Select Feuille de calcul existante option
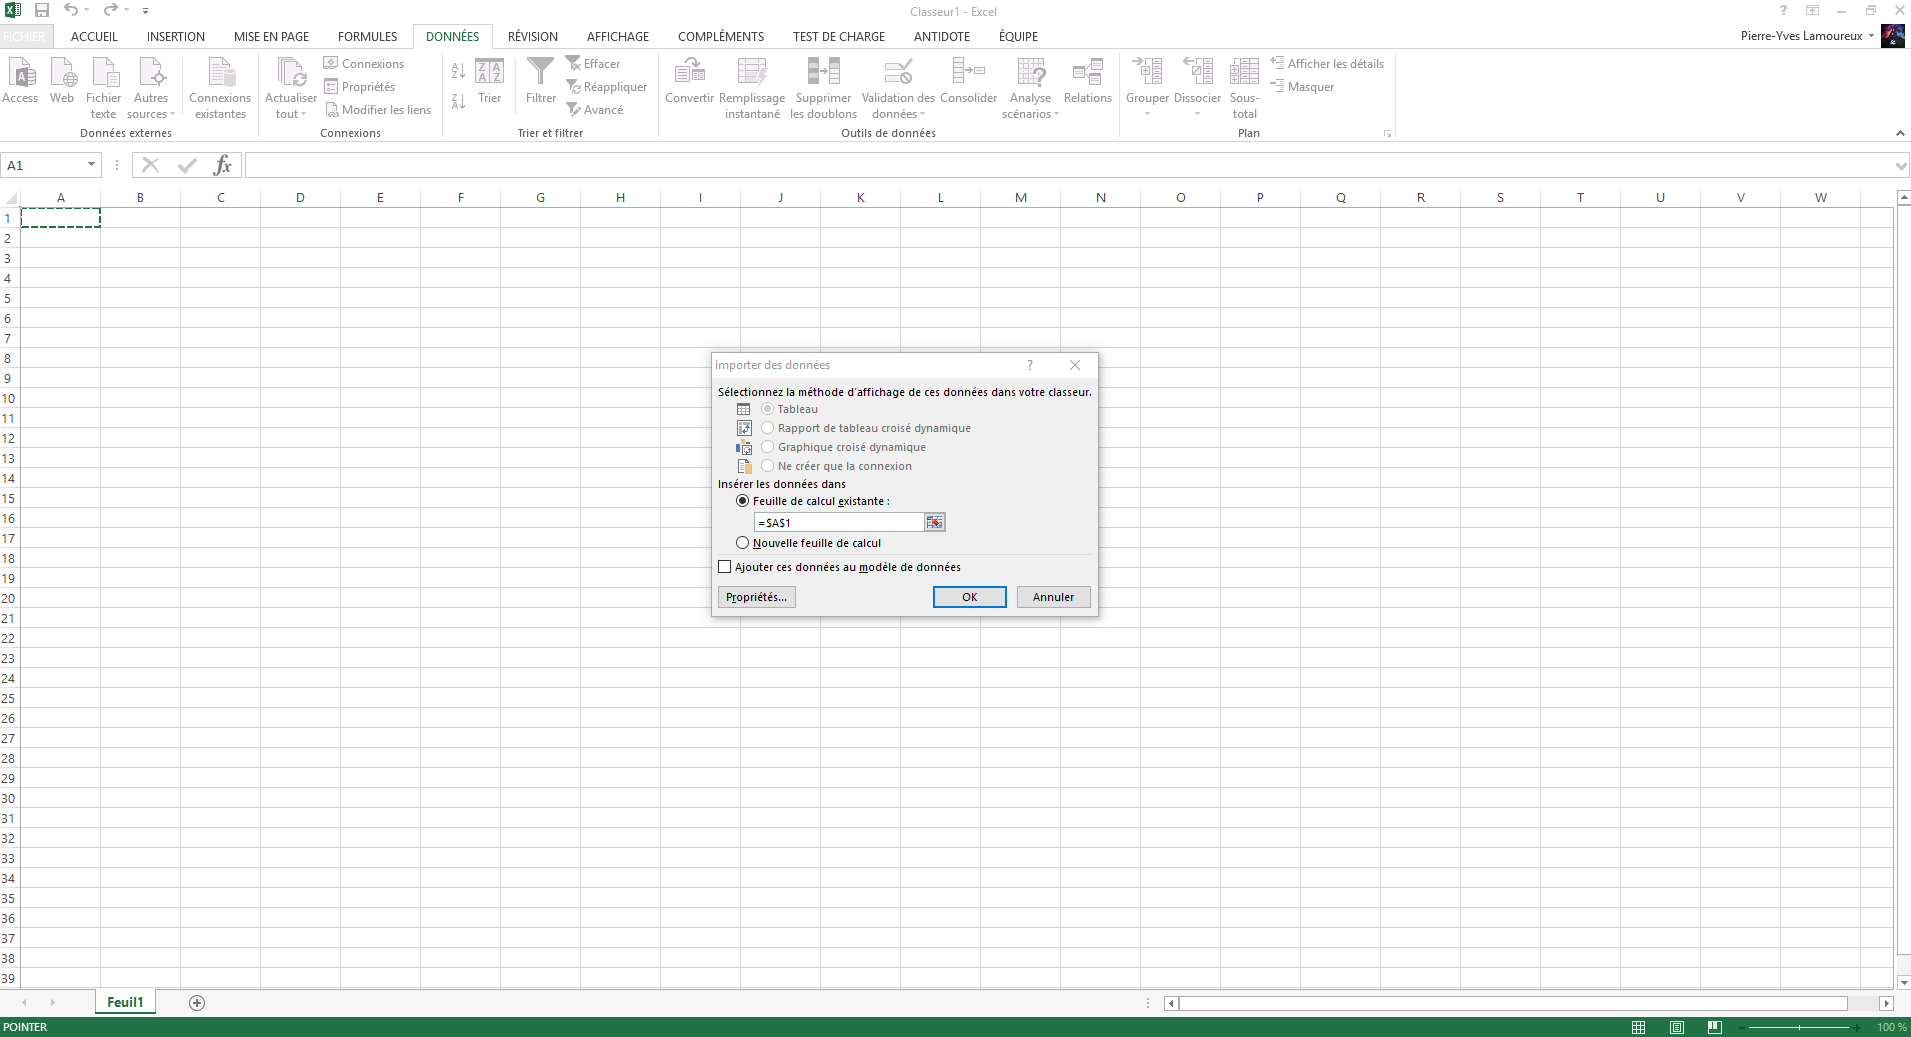 click(742, 501)
